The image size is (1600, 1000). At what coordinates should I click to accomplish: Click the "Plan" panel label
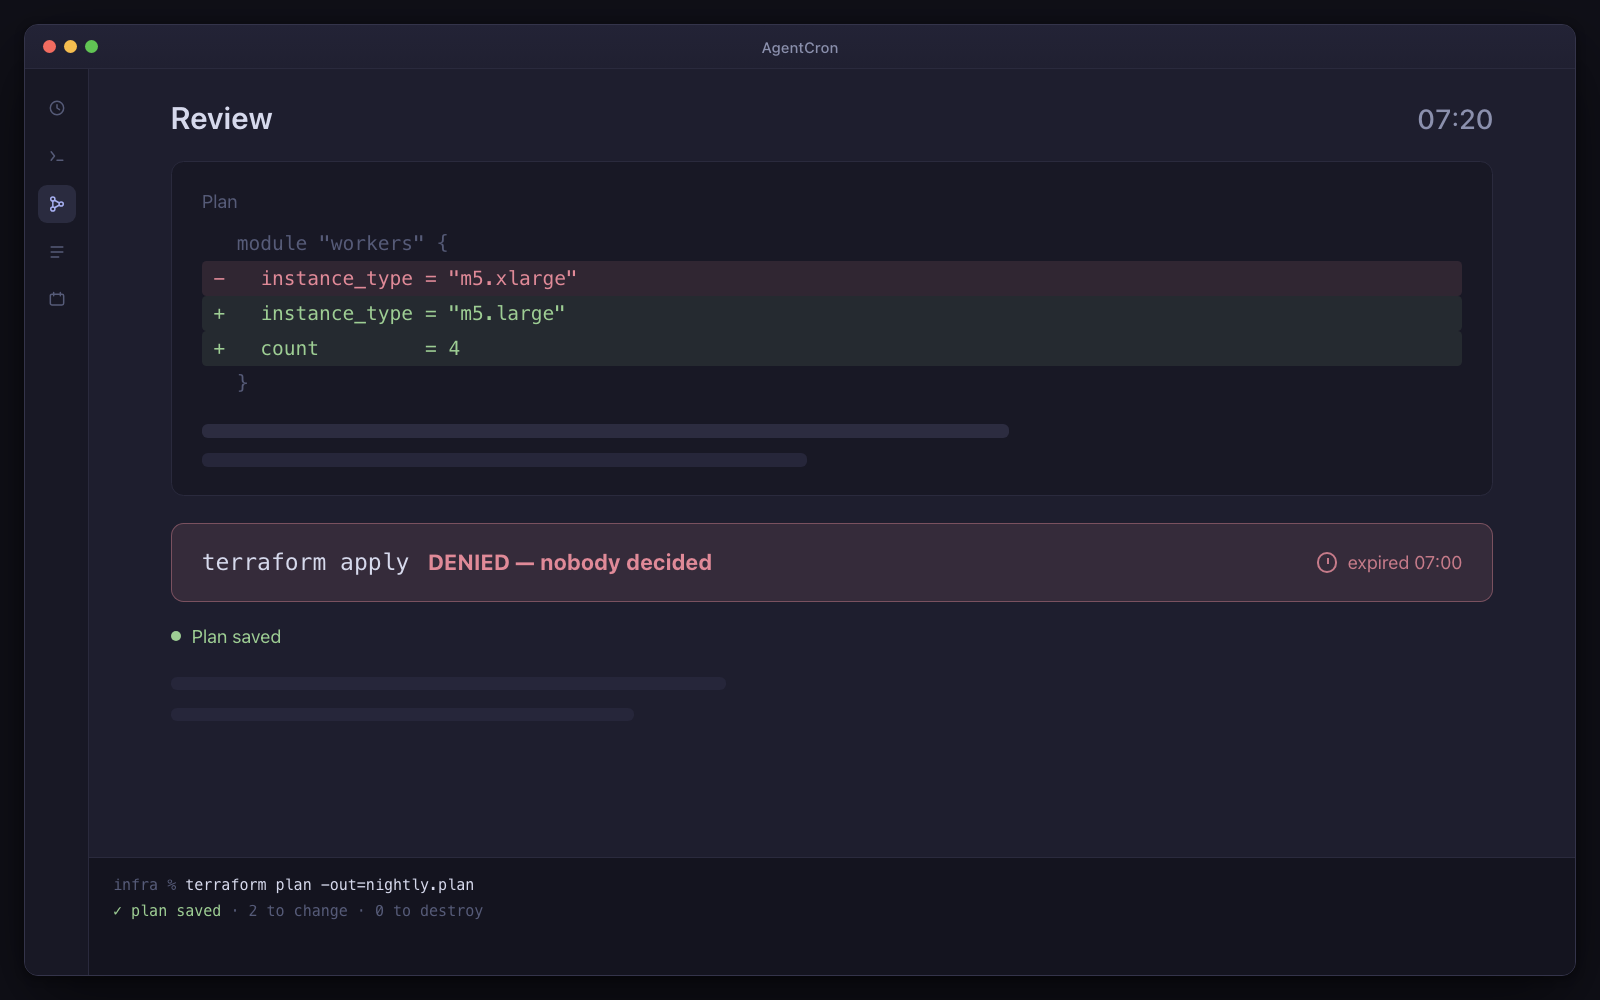219,202
